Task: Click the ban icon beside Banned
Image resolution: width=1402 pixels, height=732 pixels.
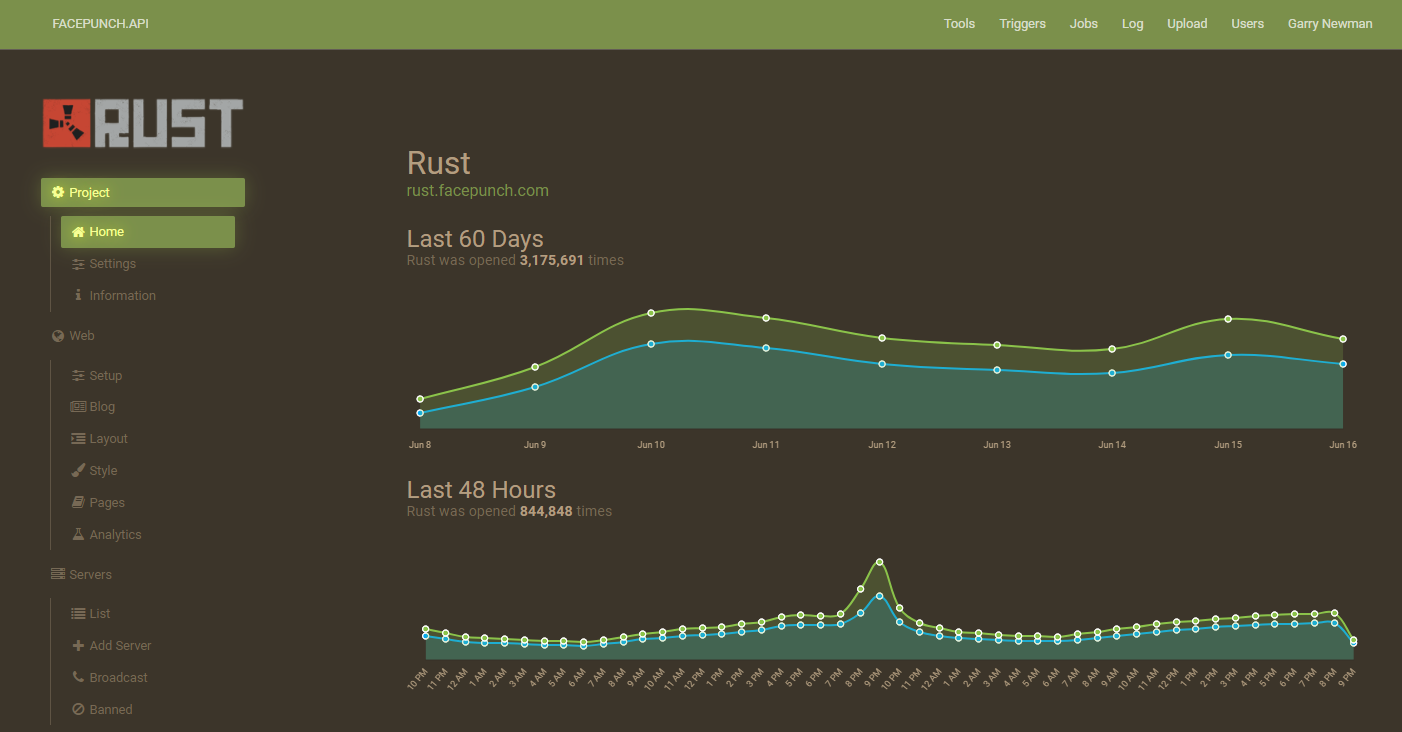Action: (x=79, y=709)
